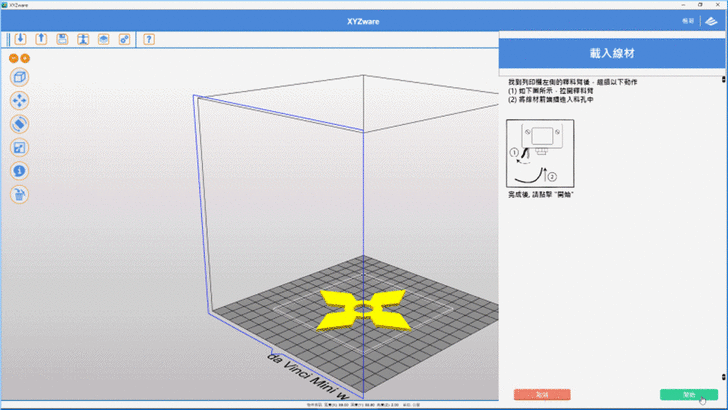Select the View cube tool
This screenshot has height=410, width=728.
19,77
